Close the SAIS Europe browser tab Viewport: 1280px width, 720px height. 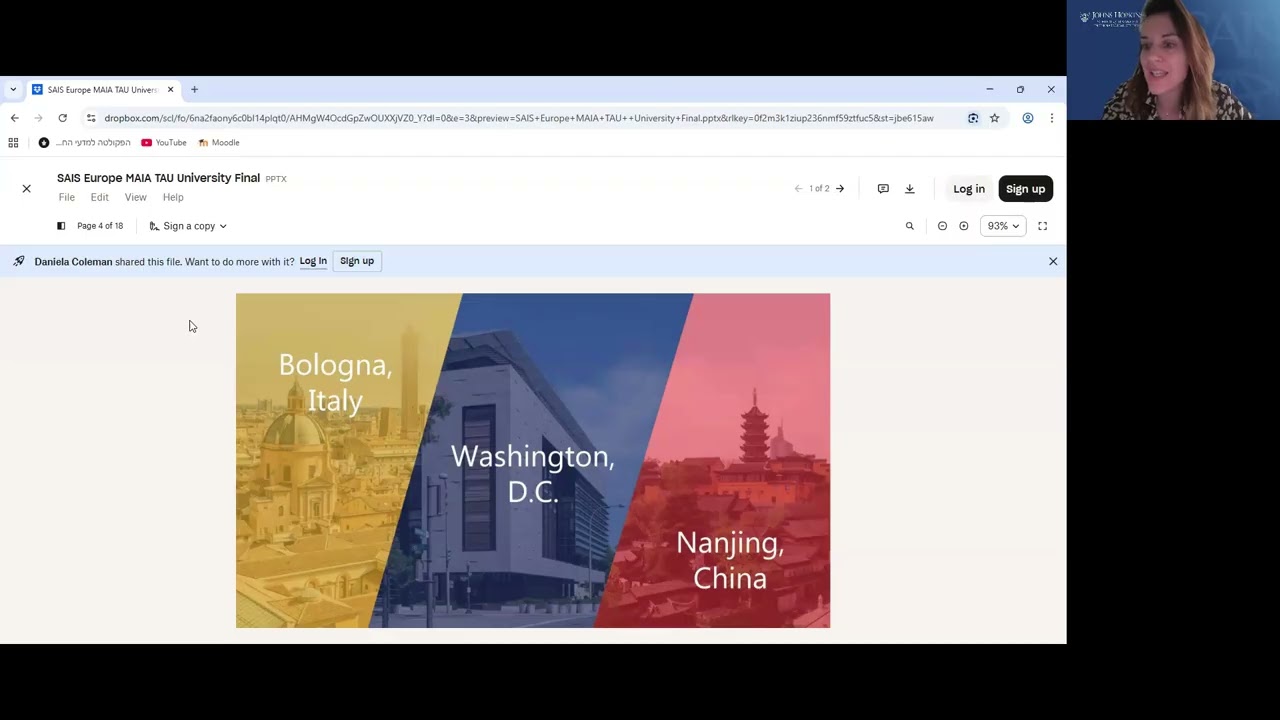click(x=170, y=90)
